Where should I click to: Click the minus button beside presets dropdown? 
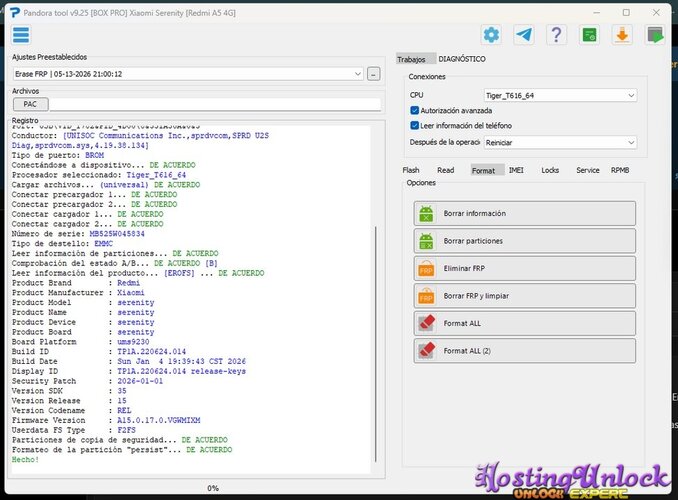pos(374,74)
